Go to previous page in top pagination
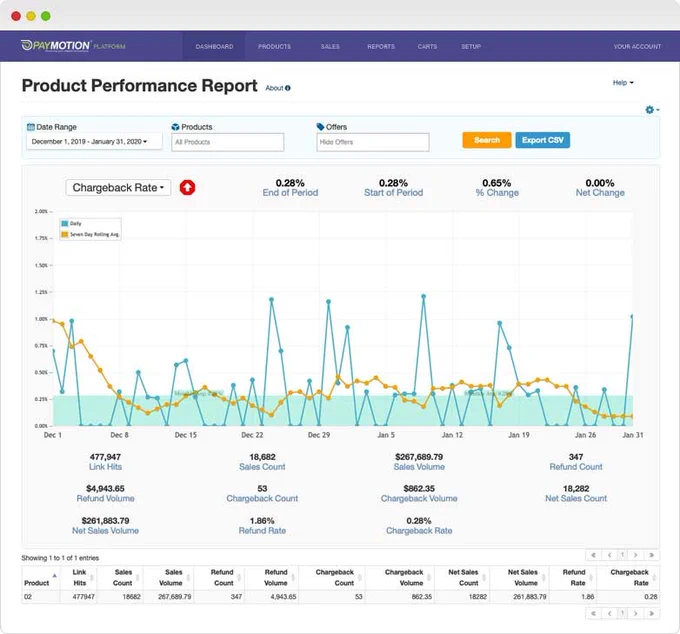 tap(609, 555)
